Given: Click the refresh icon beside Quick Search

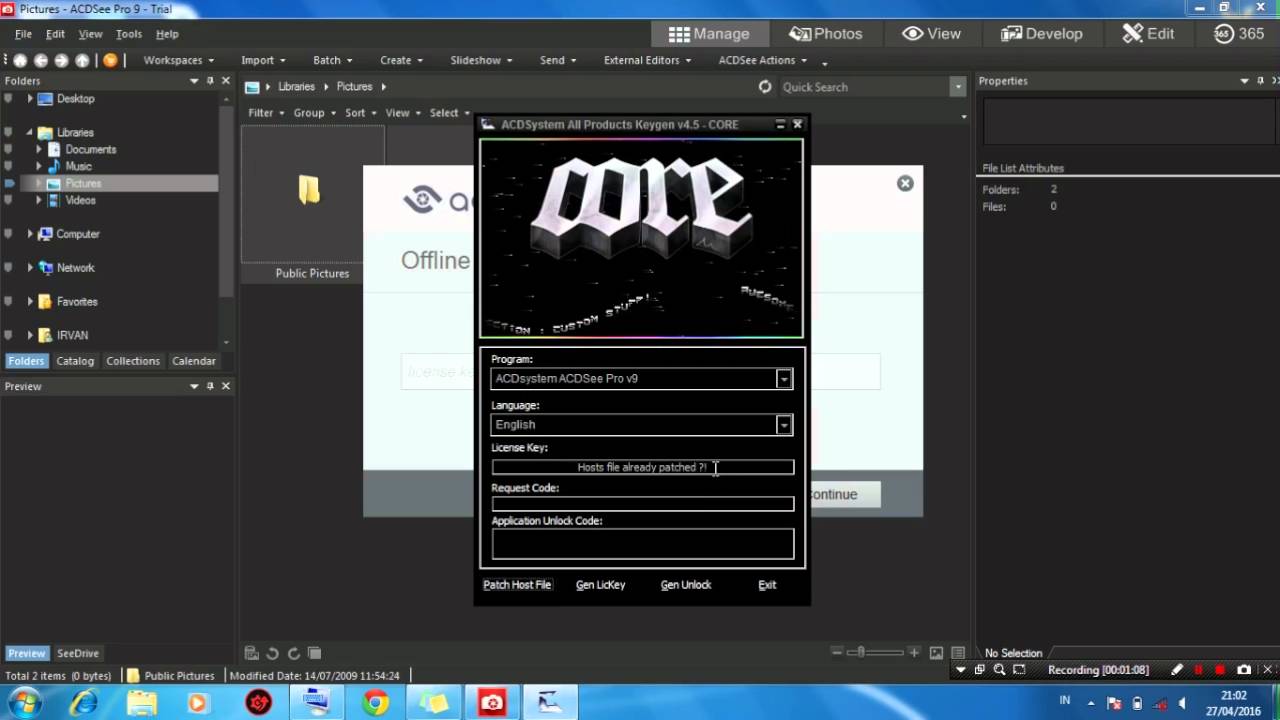Looking at the screenshot, I should click(x=765, y=87).
